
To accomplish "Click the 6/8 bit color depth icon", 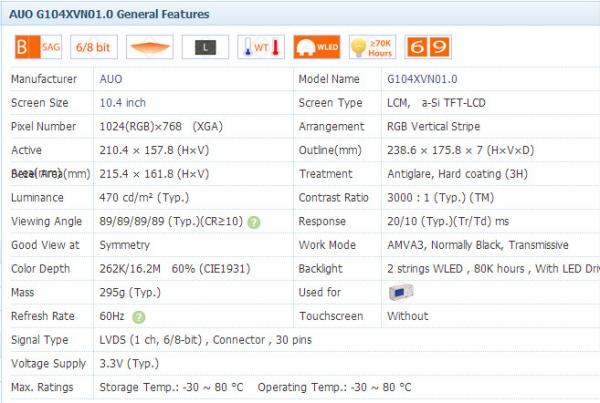I will coord(94,47).
